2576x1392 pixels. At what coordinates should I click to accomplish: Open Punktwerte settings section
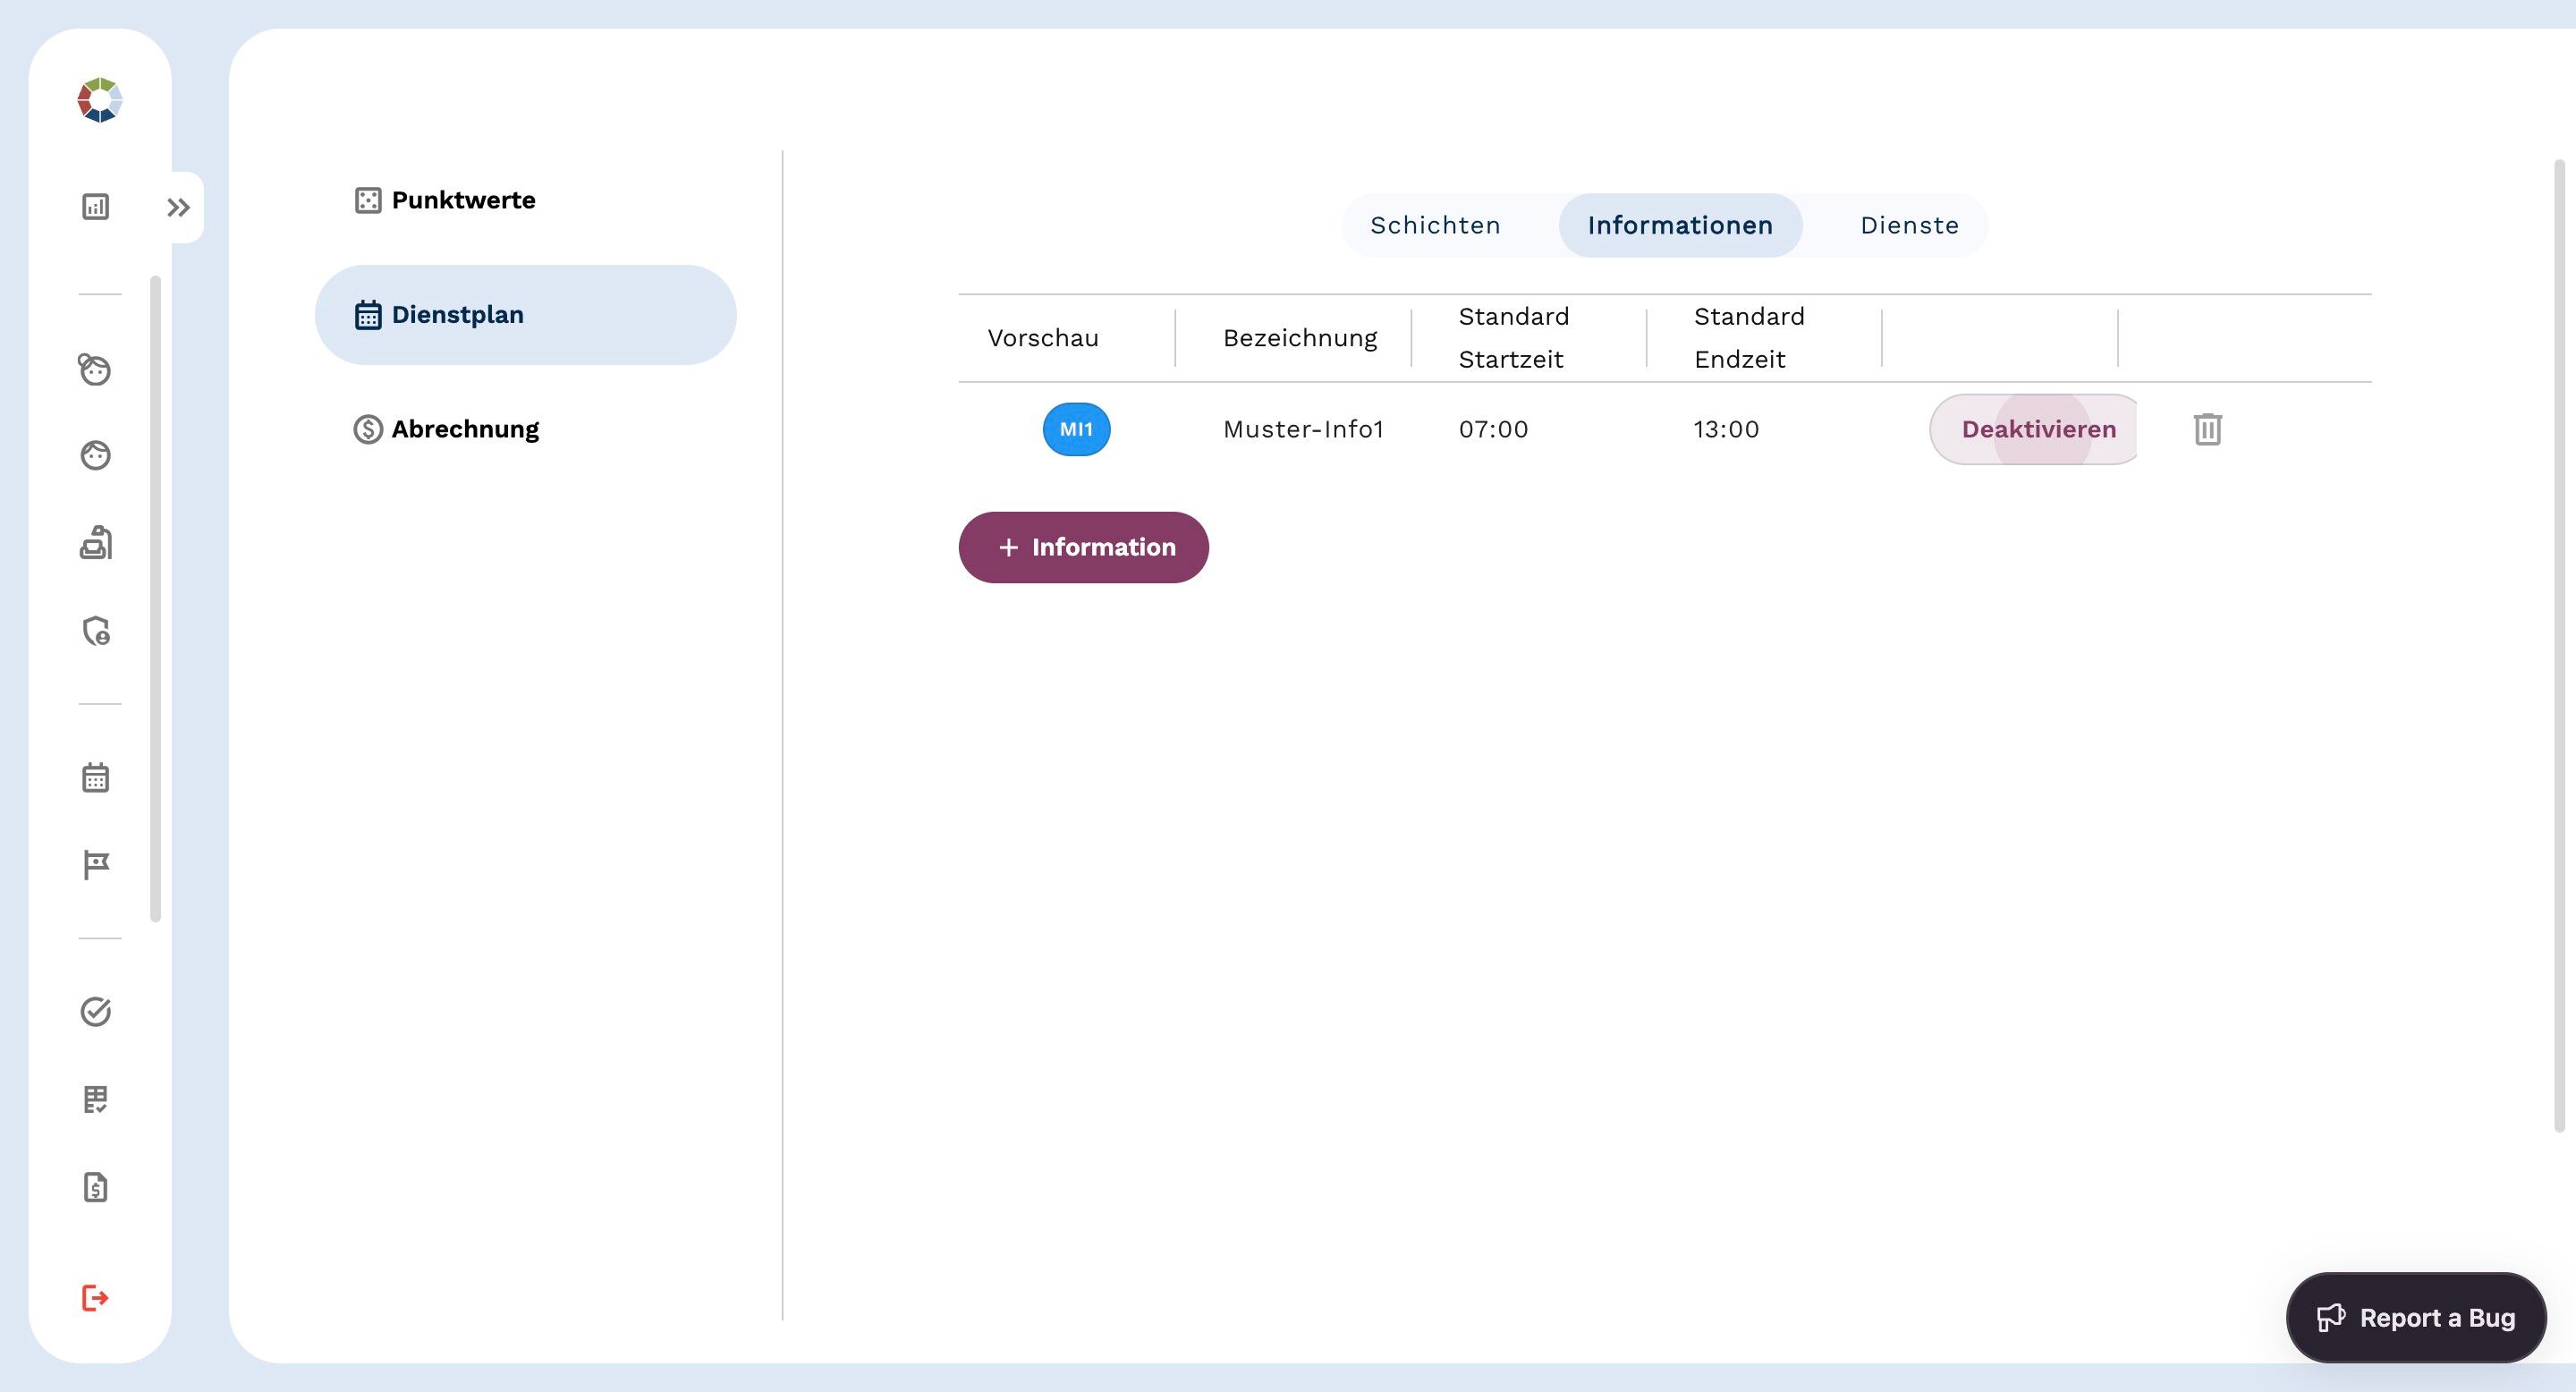[x=462, y=200]
